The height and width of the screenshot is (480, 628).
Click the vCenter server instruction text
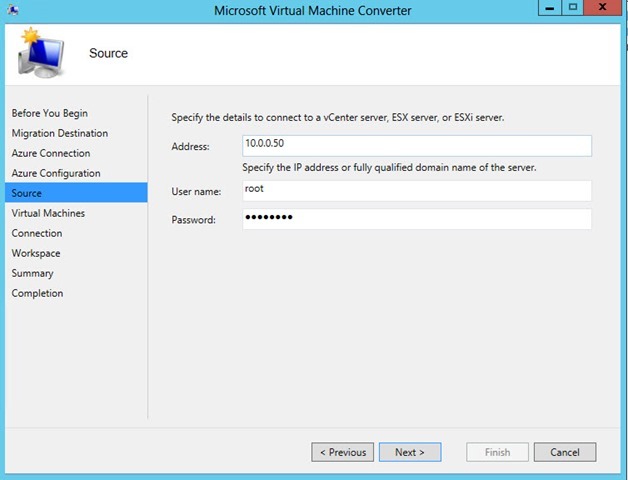(x=338, y=118)
